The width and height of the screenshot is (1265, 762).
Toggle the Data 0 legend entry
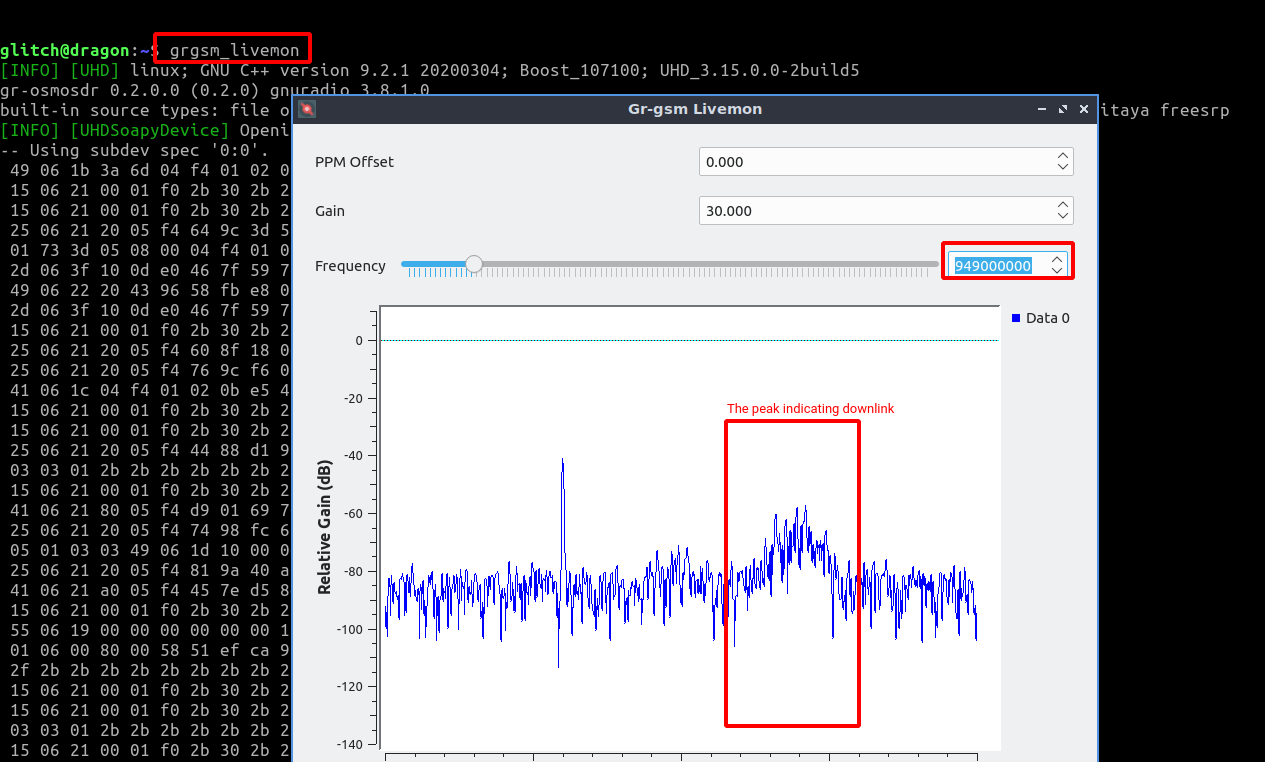click(x=1041, y=318)
